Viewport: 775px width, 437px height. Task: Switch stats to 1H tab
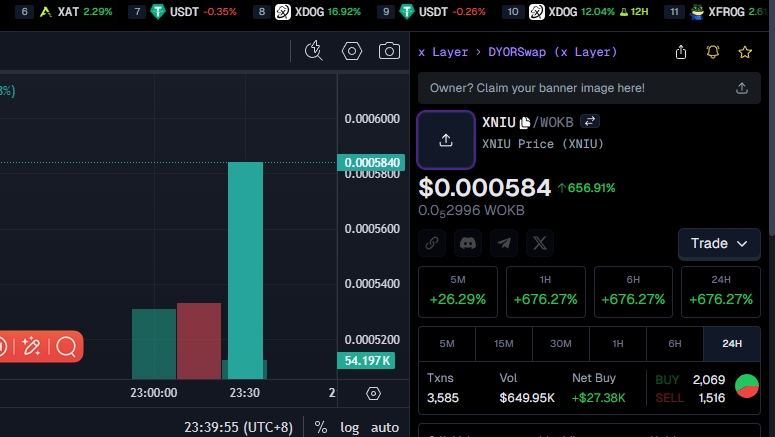click(x=618, y=344)
